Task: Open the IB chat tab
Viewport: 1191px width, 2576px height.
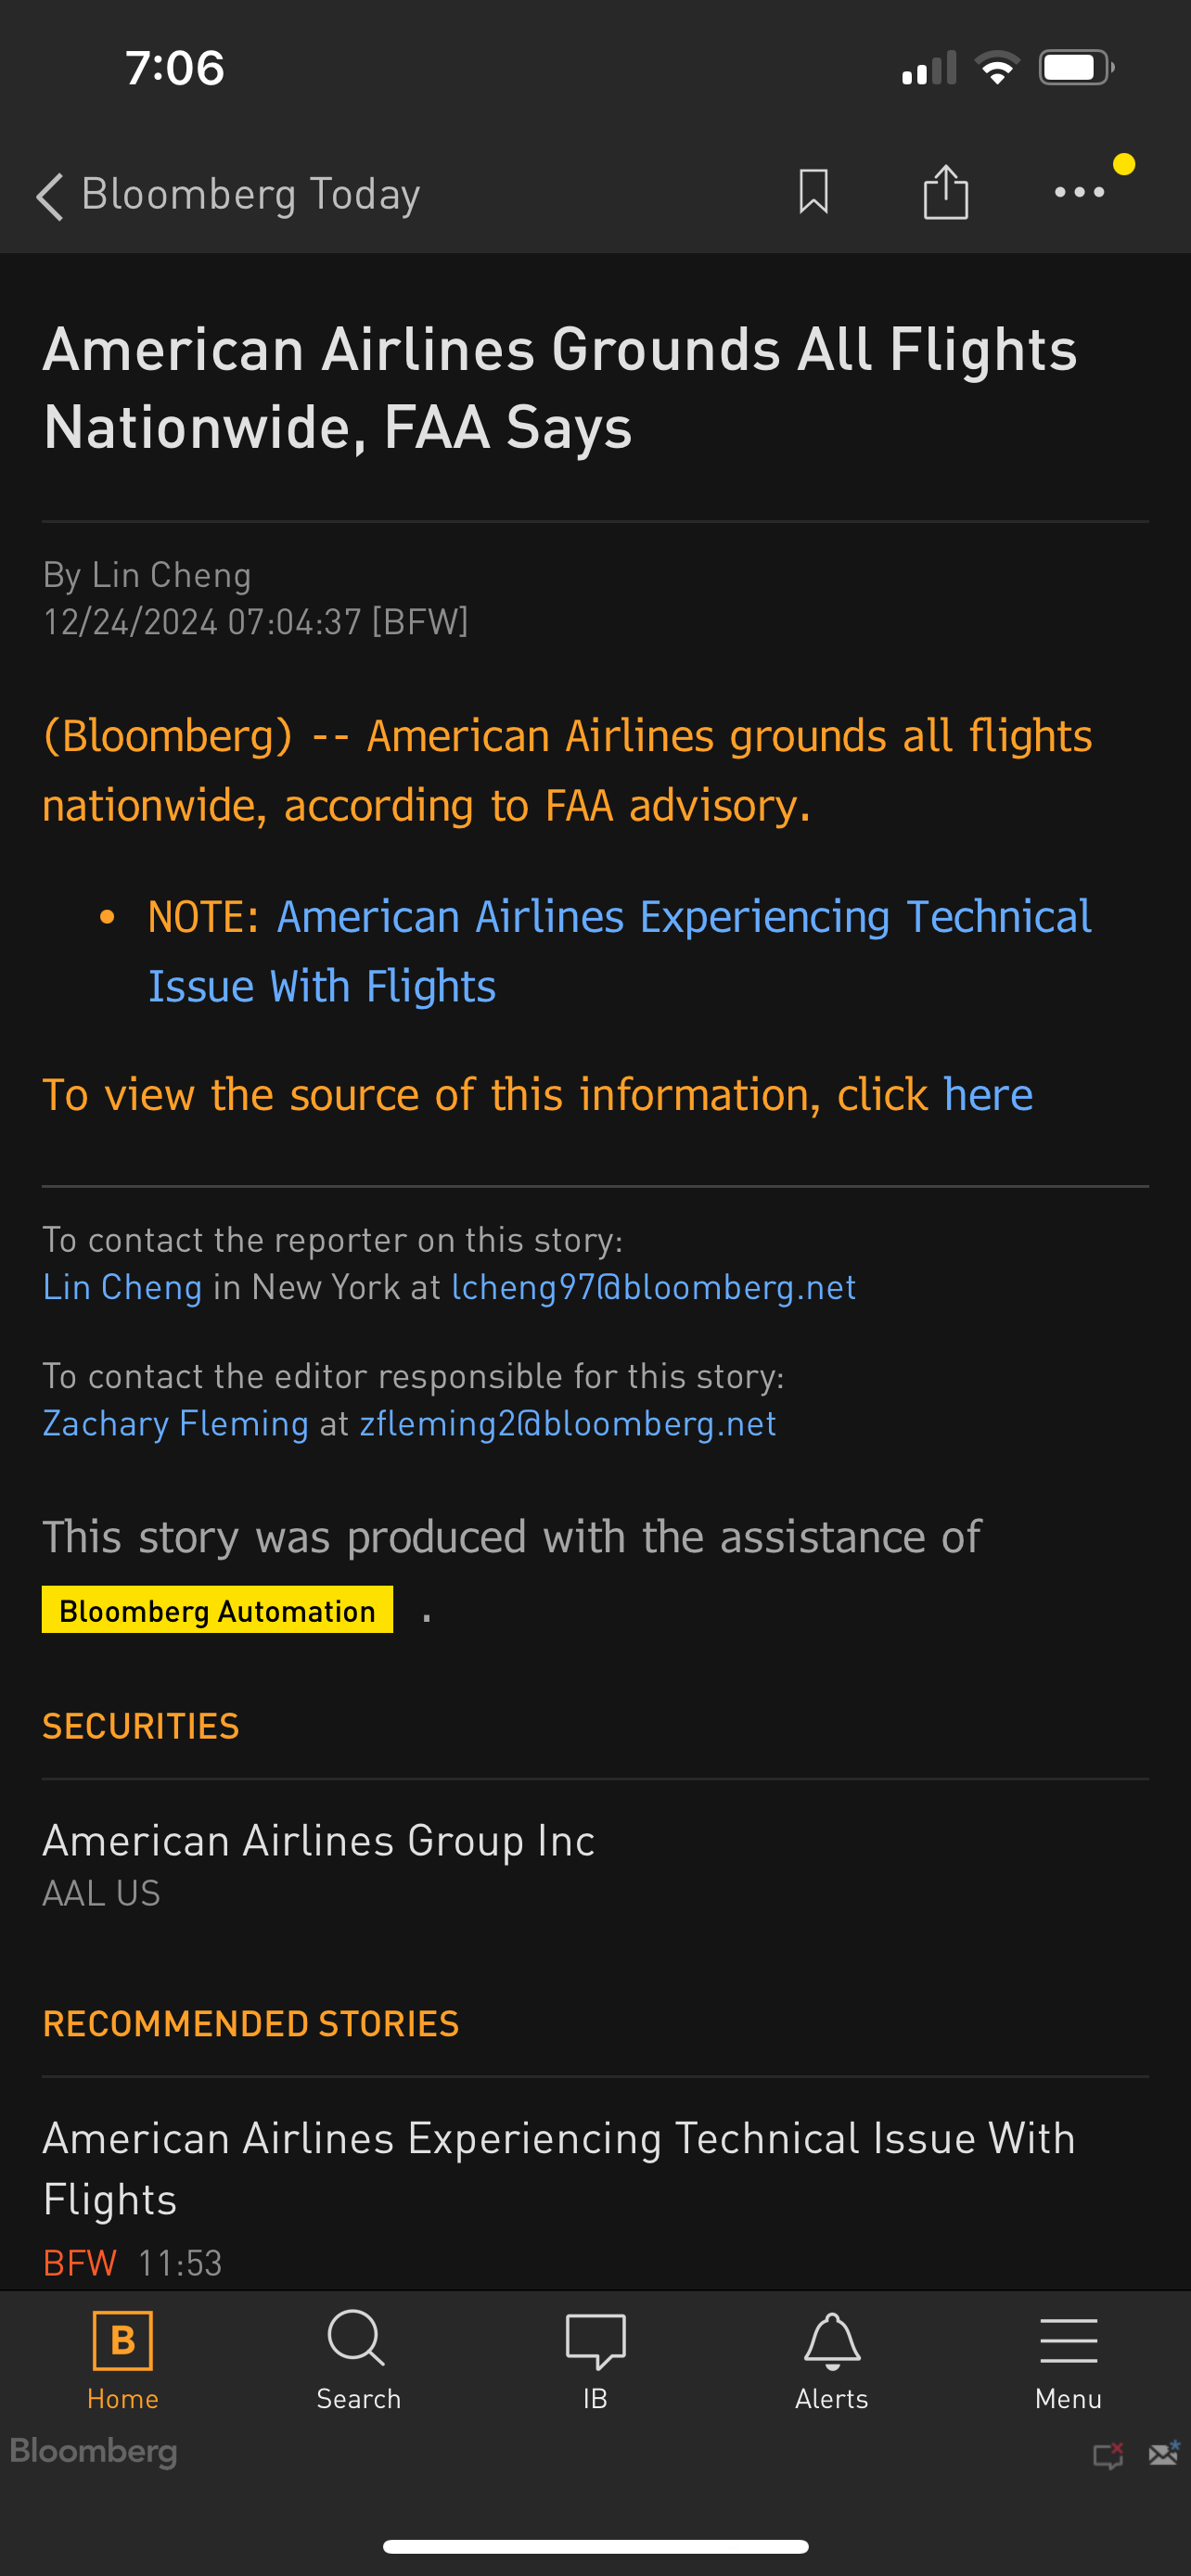Action: [x=595, y=2359]
